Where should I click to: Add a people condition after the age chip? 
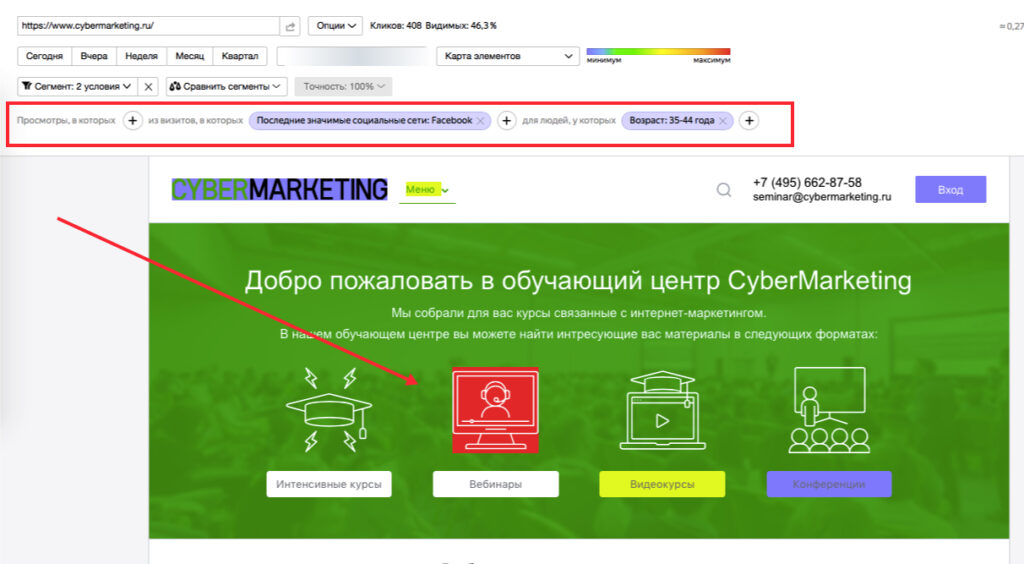(750, 121)
